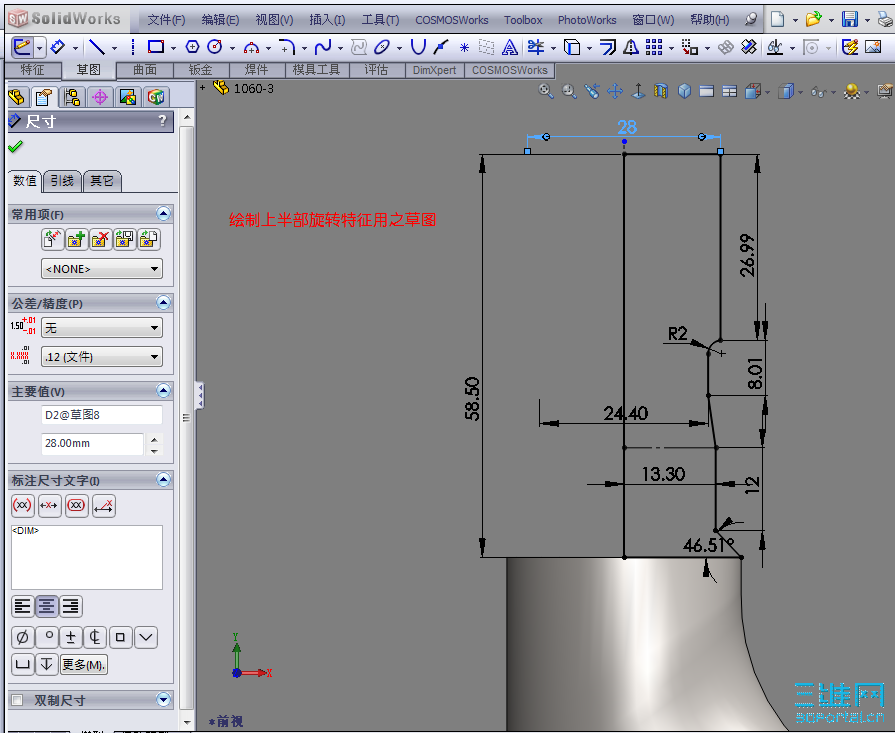Select the Smart Dimension tool
This screenshot has height=733, width=895.
click(58, 47)
